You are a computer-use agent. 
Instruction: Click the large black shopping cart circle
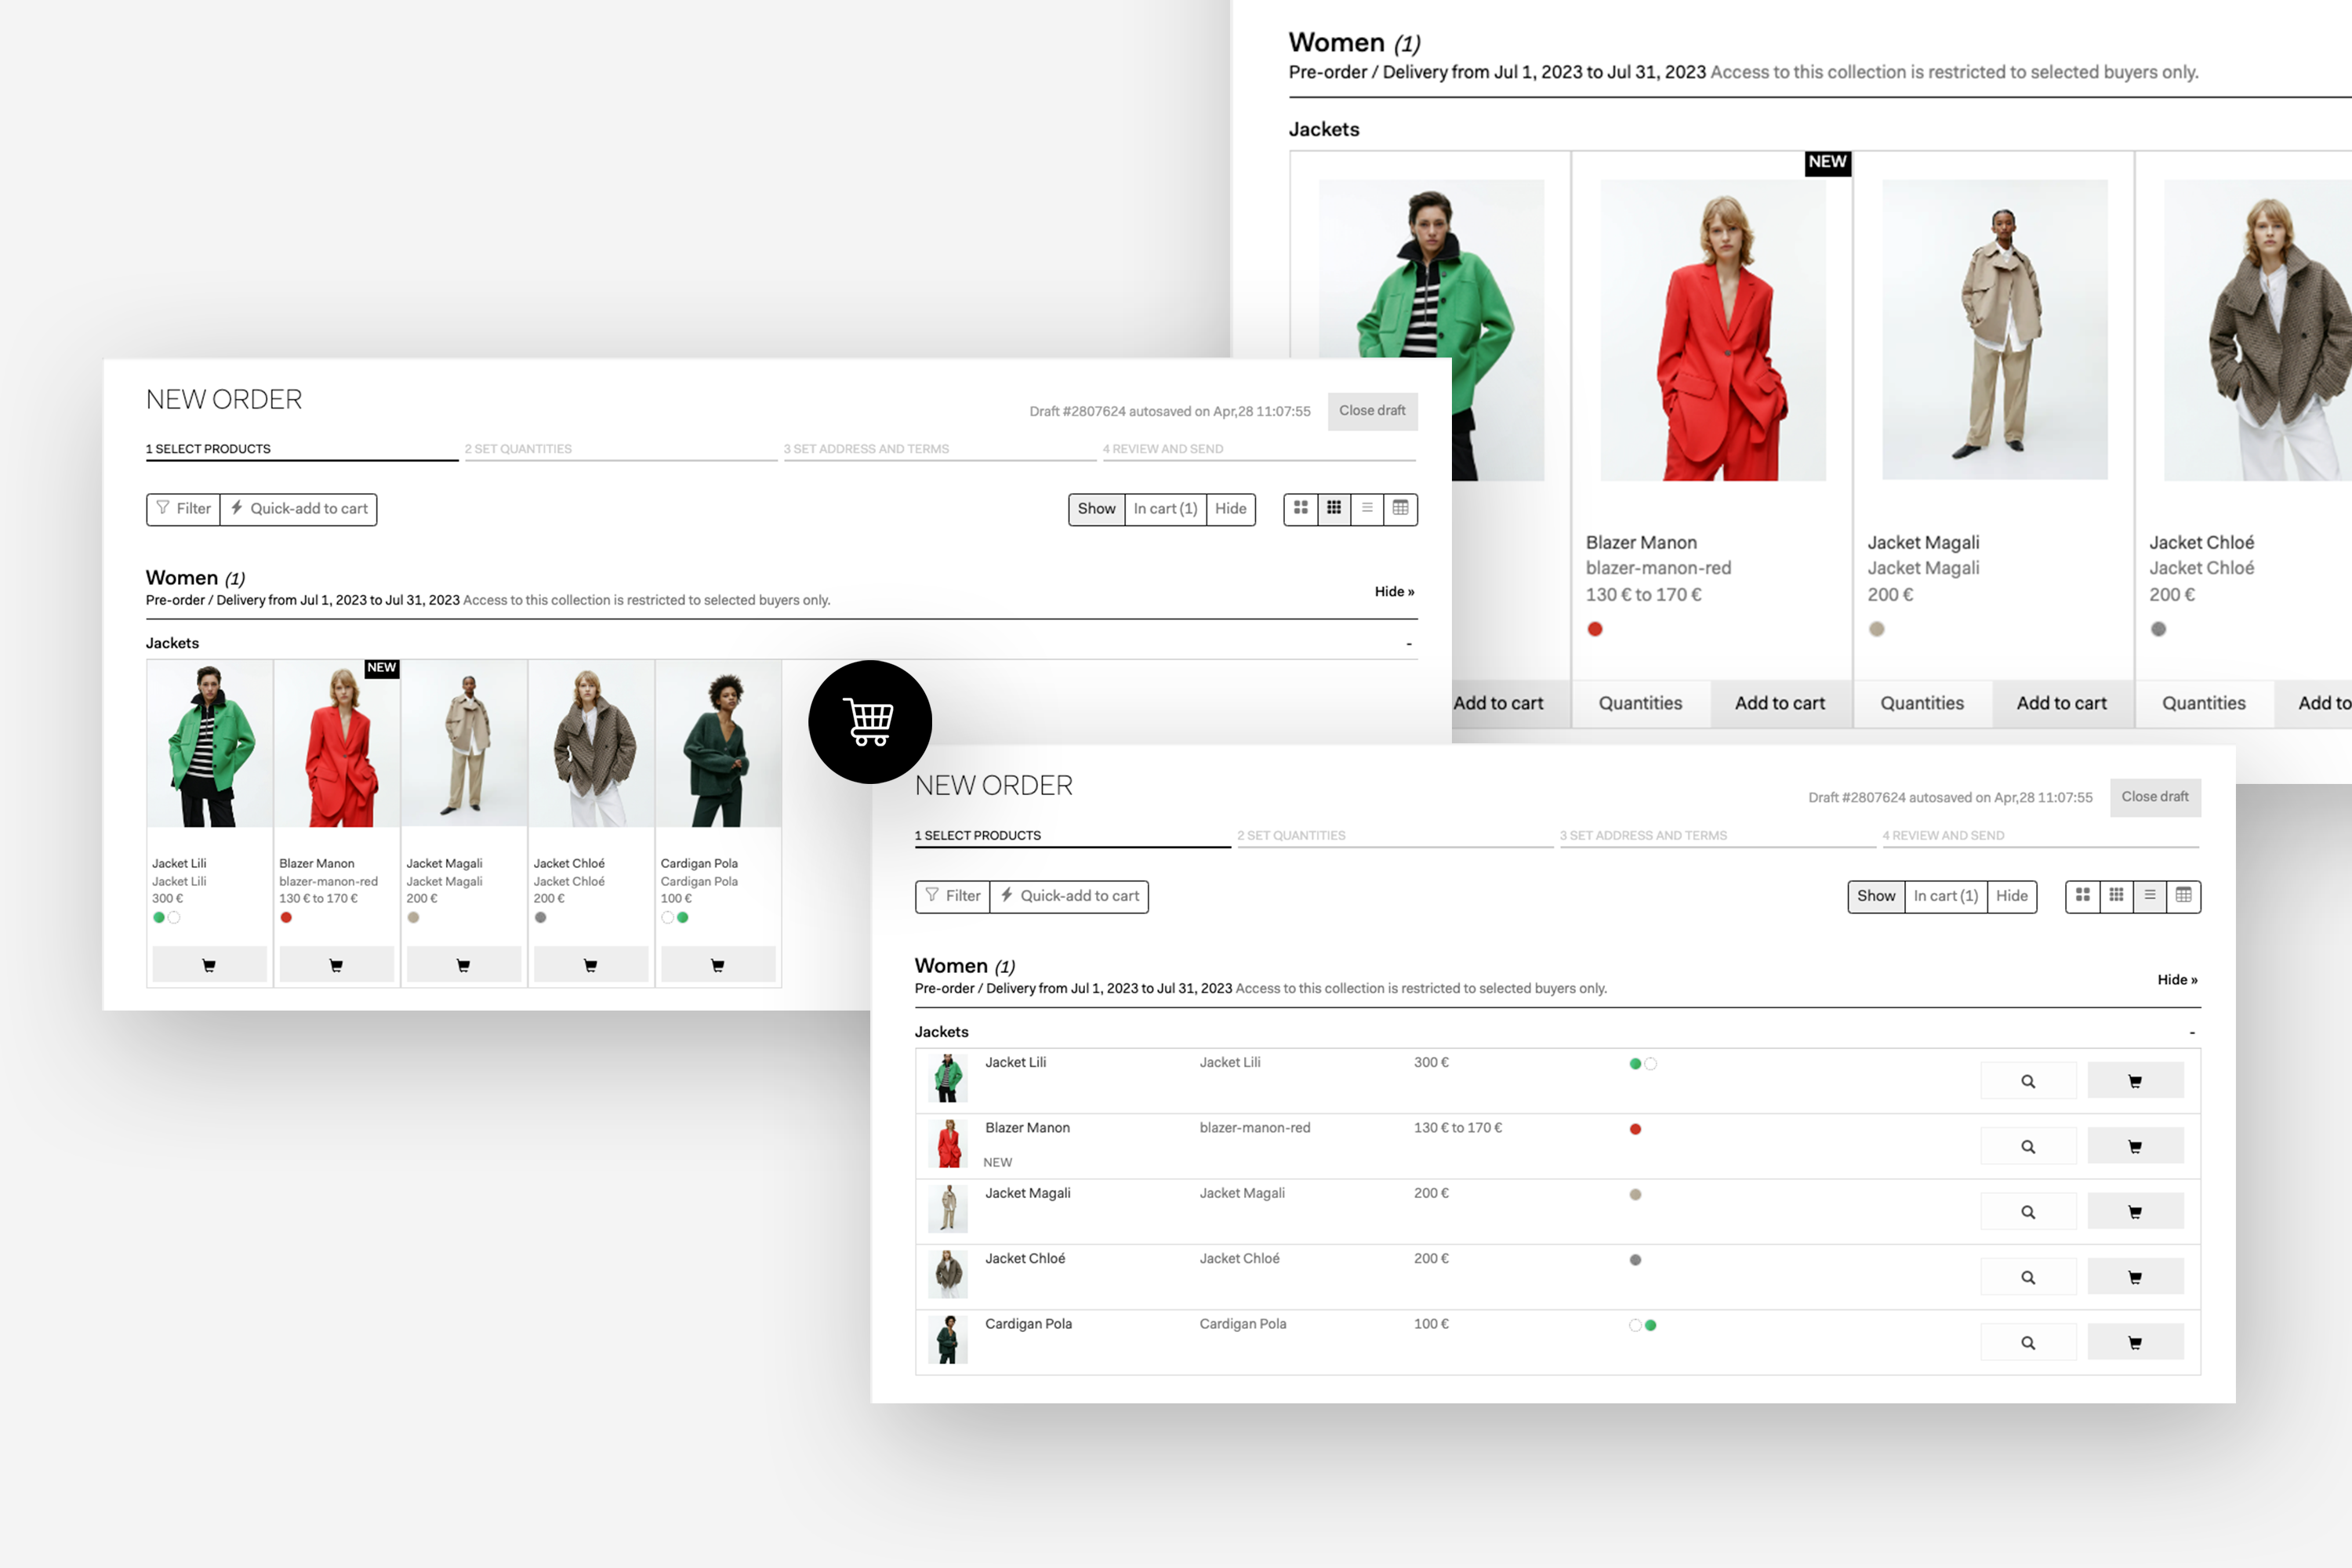tap(870, 721)
